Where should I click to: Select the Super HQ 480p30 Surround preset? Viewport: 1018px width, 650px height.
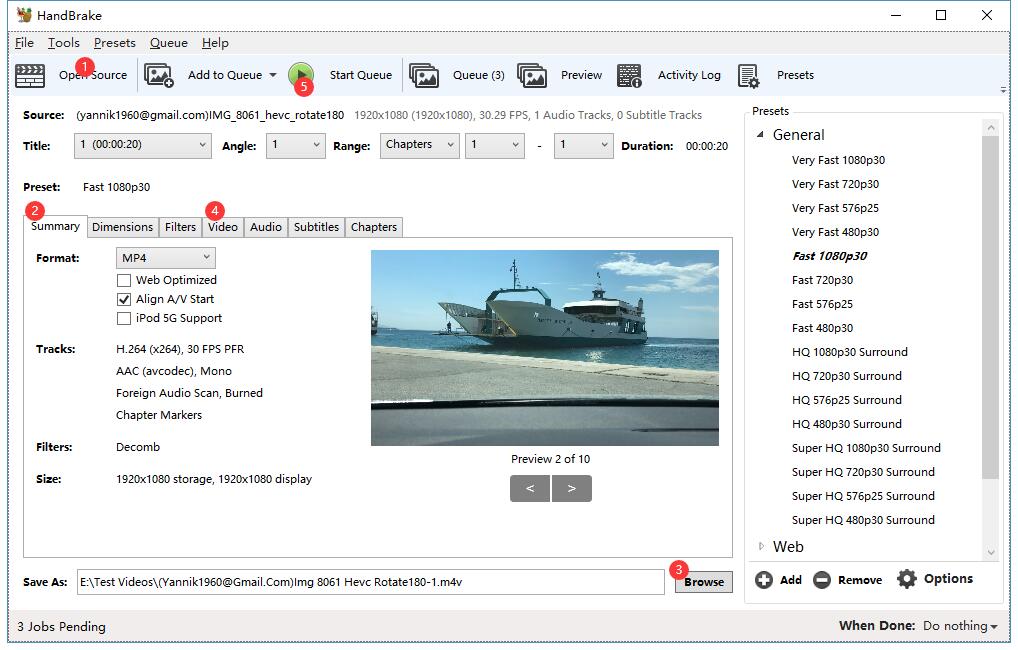click(x=863, y=521)
